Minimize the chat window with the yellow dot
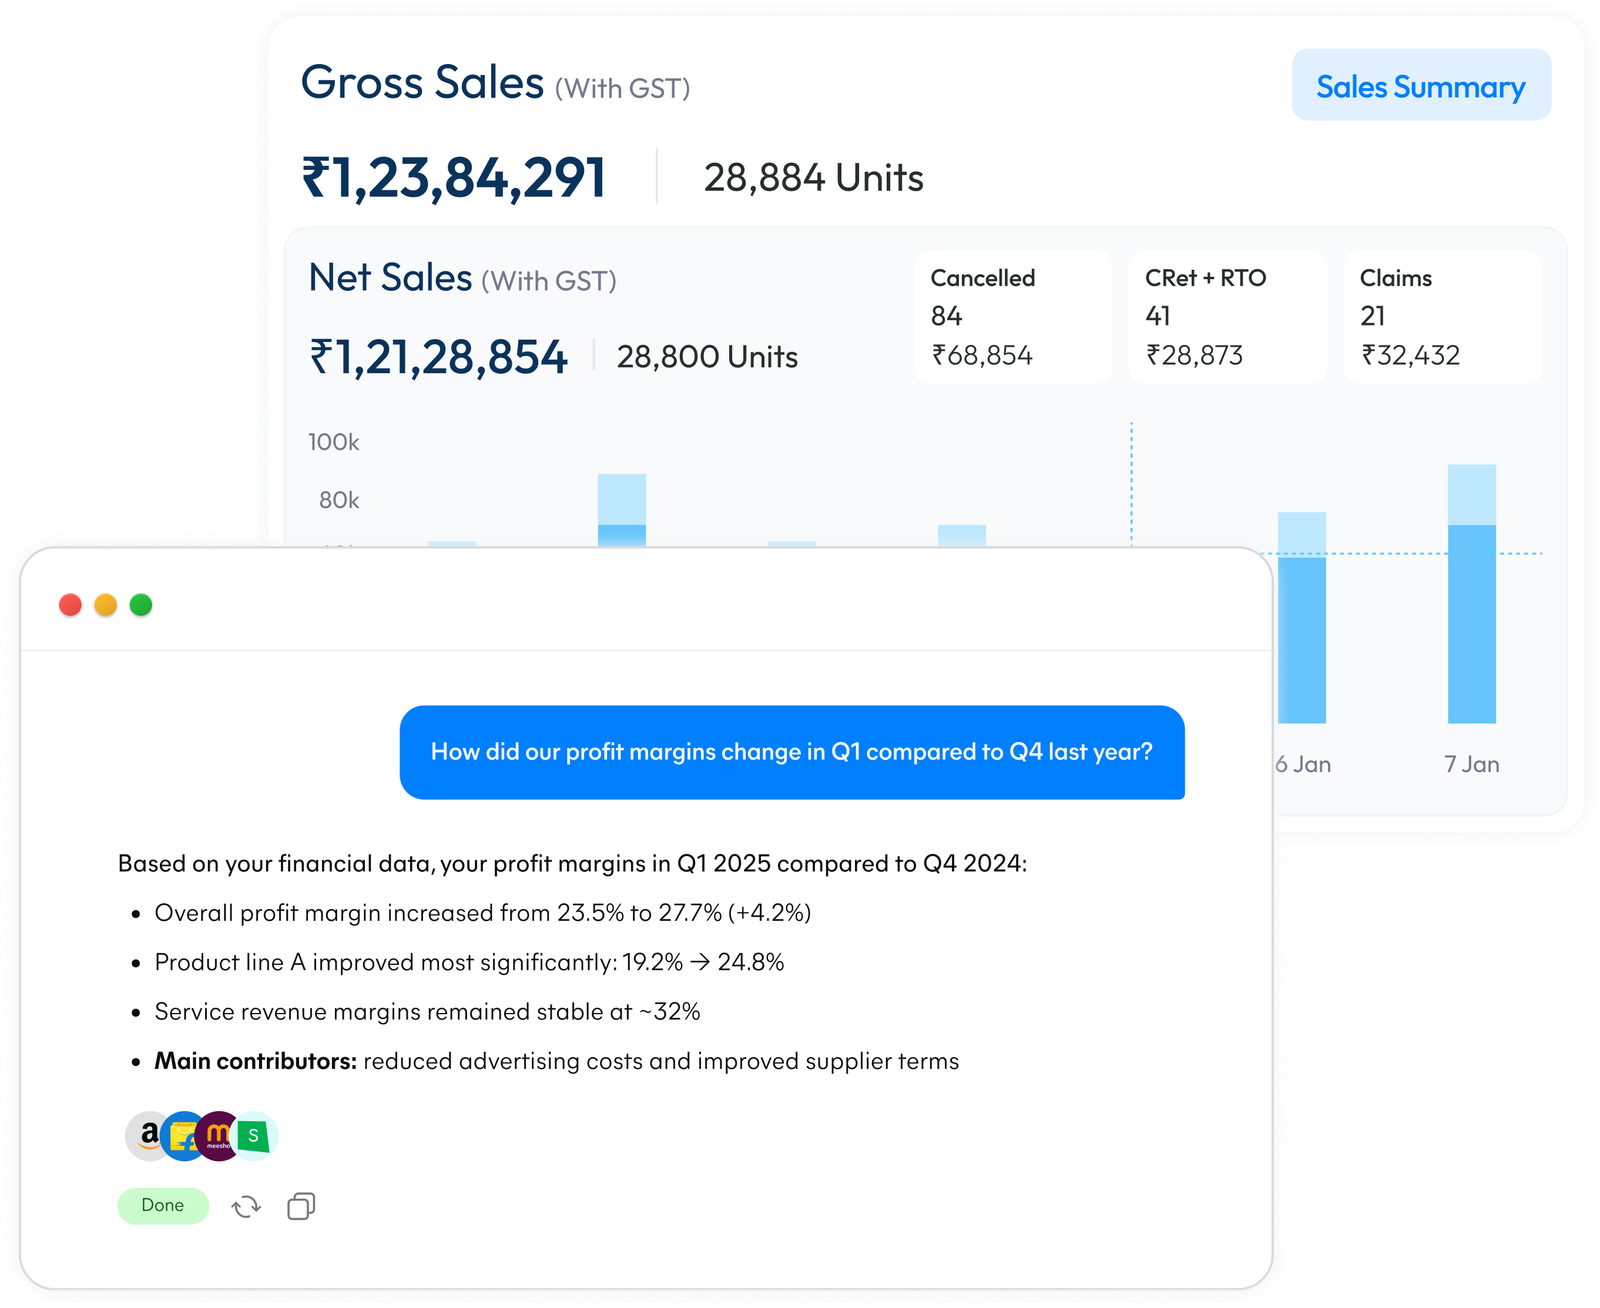The image size is (1600, 1308). [x=106, y=605]
